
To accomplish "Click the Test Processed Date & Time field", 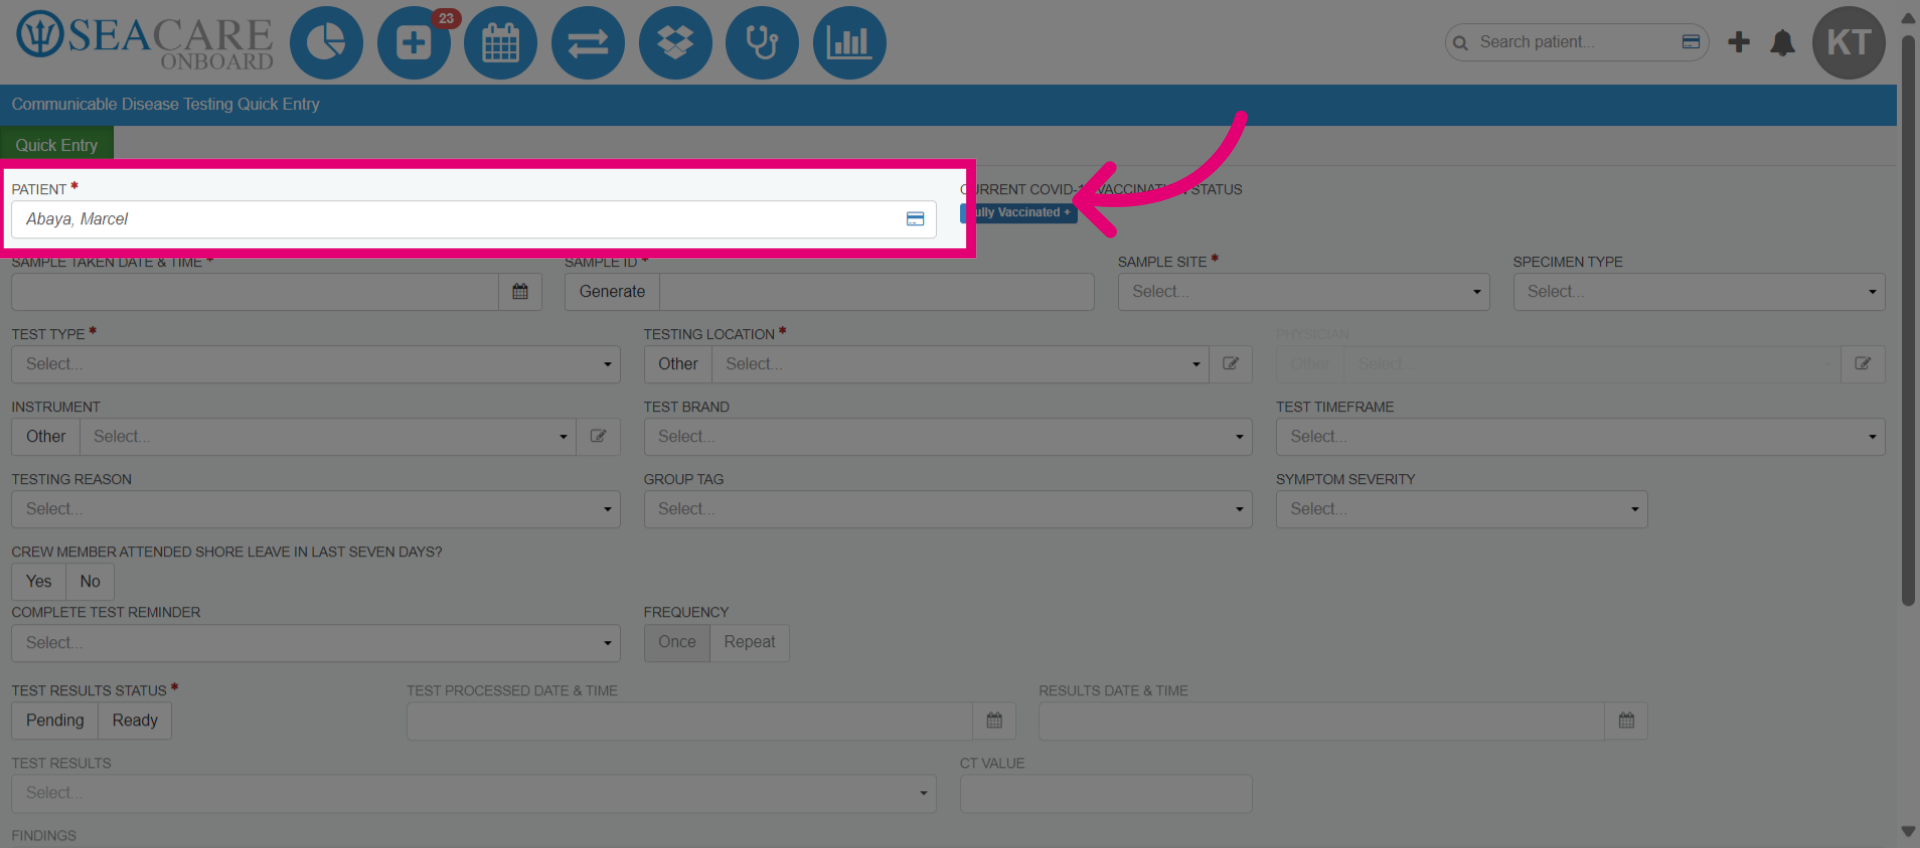I will pyautogui.click(x=690, y=720).
